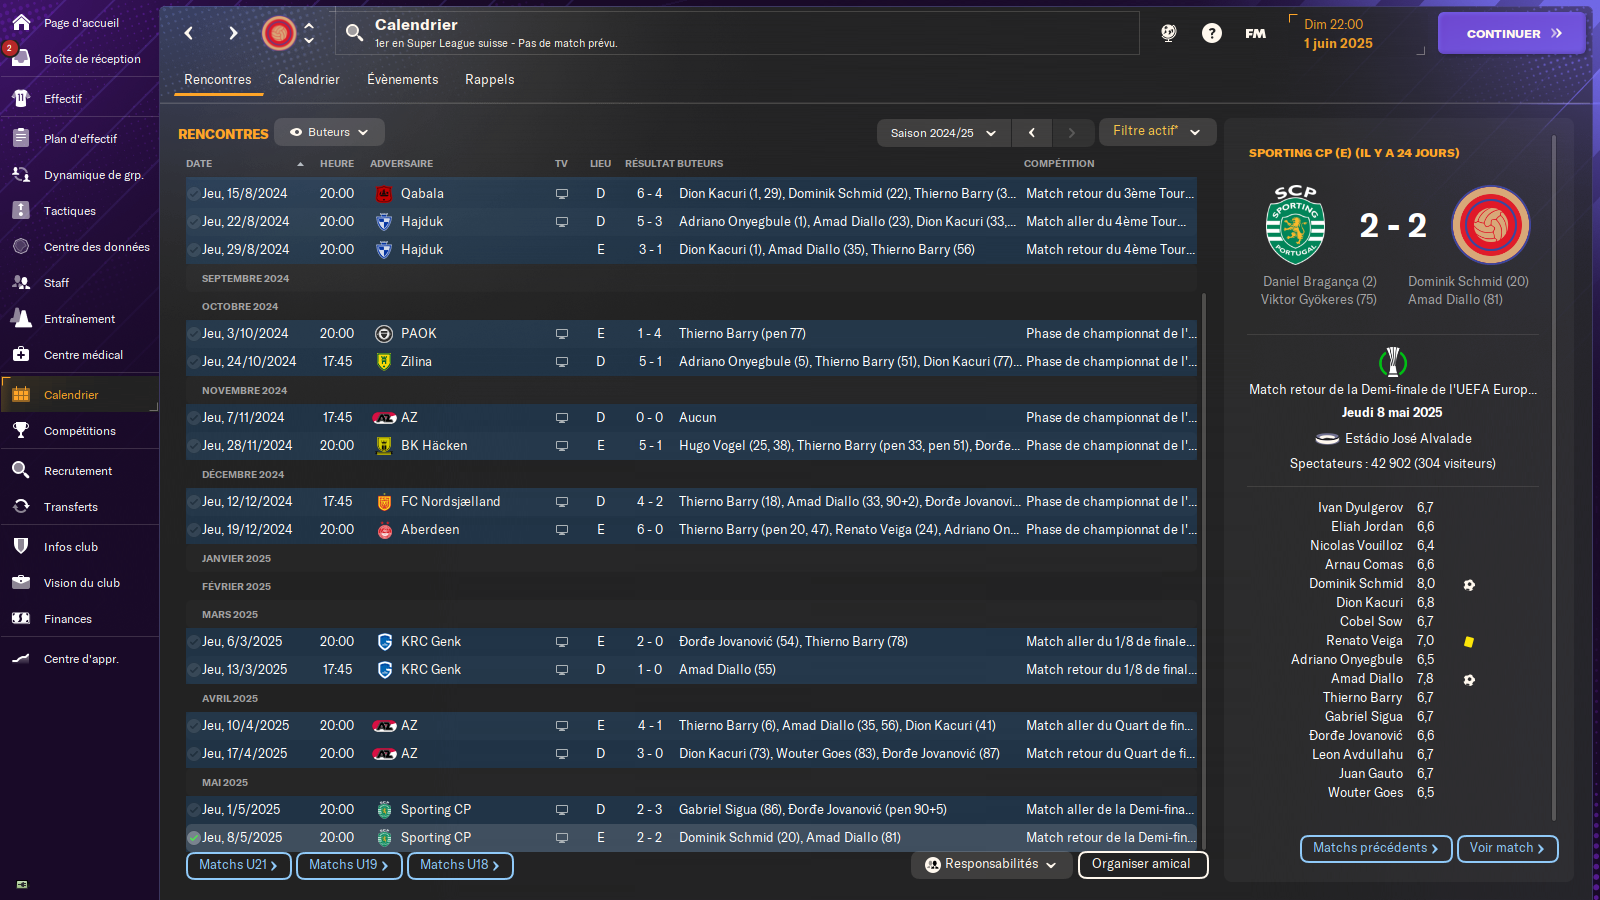Click the Centre médical icon
Image resolution: width=1600 pixels, height=900 pixels.
pos(21,355)
